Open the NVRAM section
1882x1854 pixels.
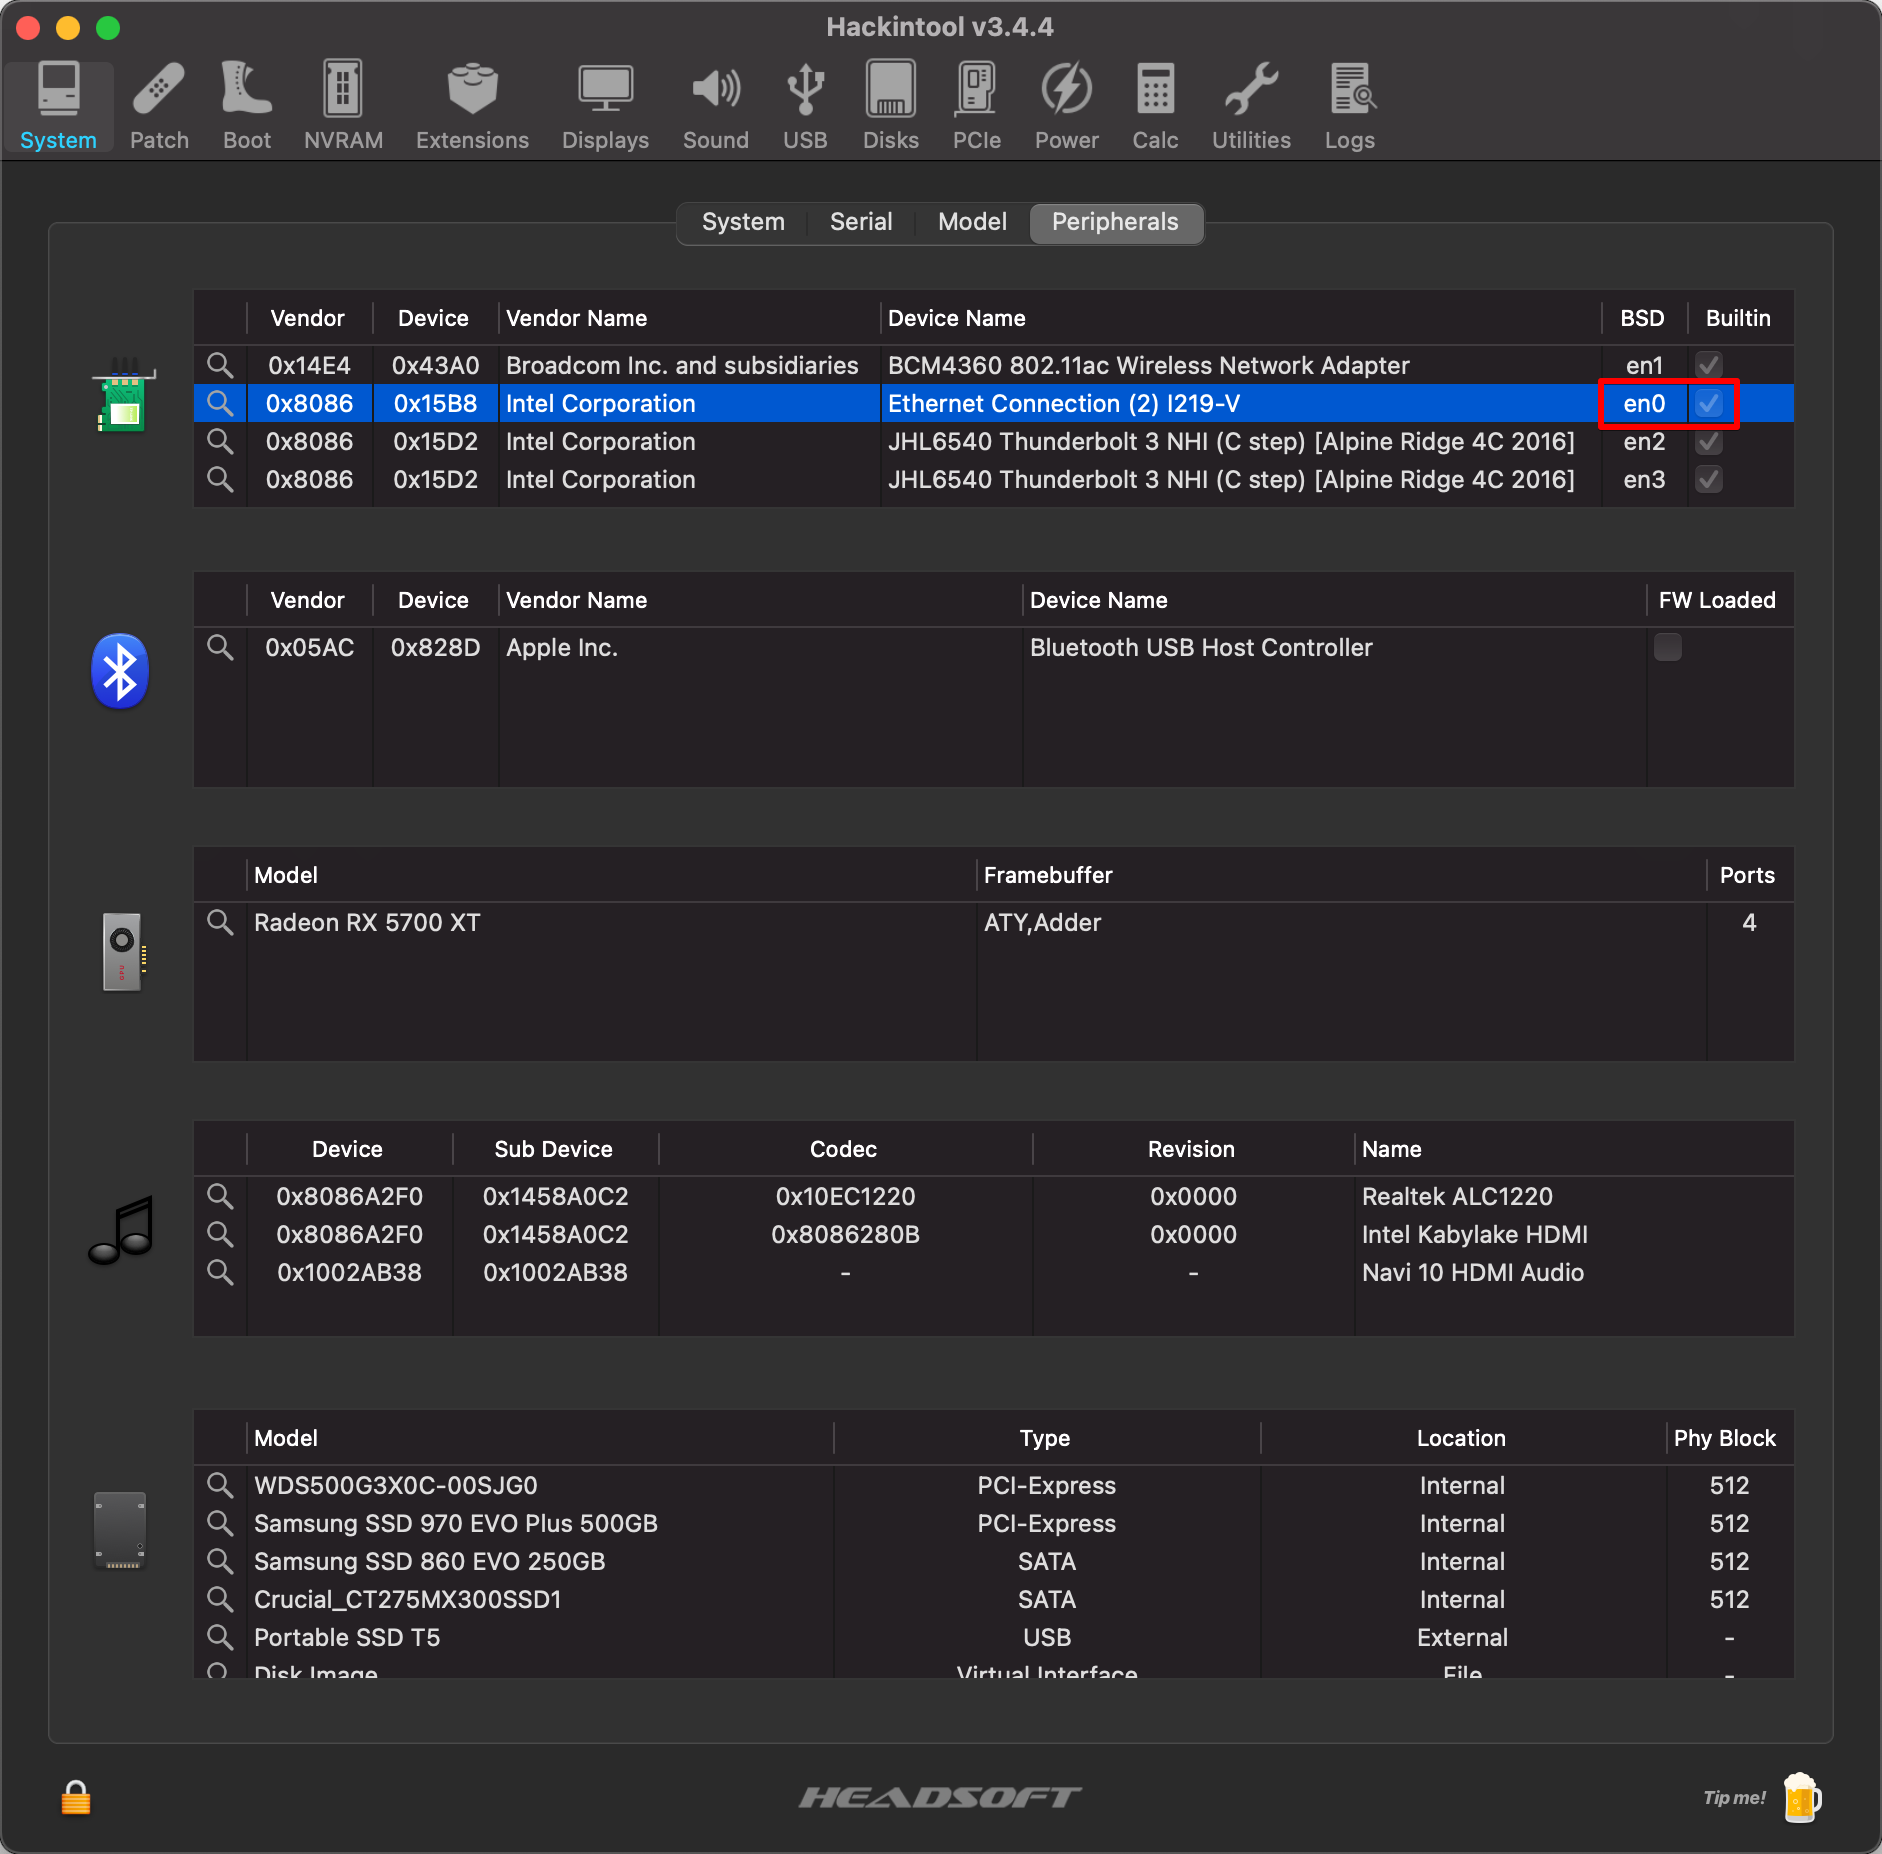(343, 106)
